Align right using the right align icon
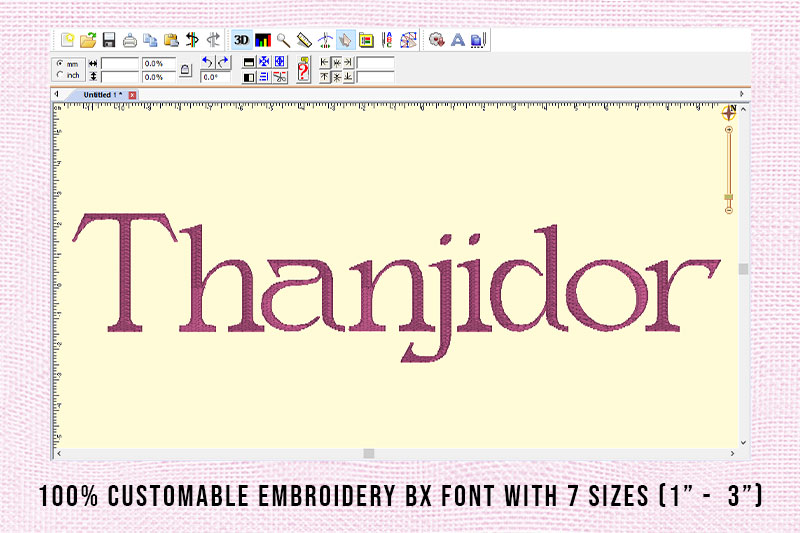Viewport: 800px width, 533px height. 348,62
